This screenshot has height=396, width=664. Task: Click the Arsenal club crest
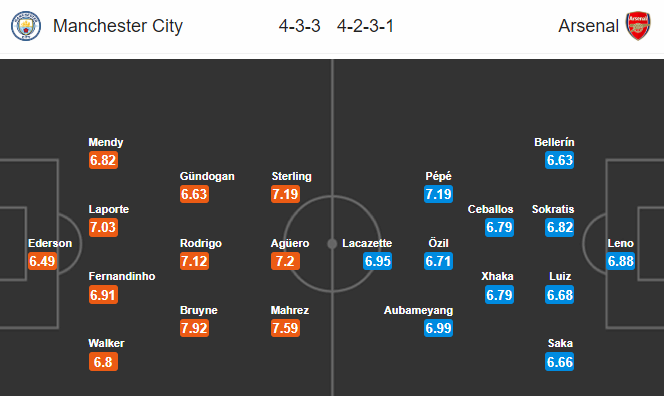pyautogui.click(x=638, y=26)
